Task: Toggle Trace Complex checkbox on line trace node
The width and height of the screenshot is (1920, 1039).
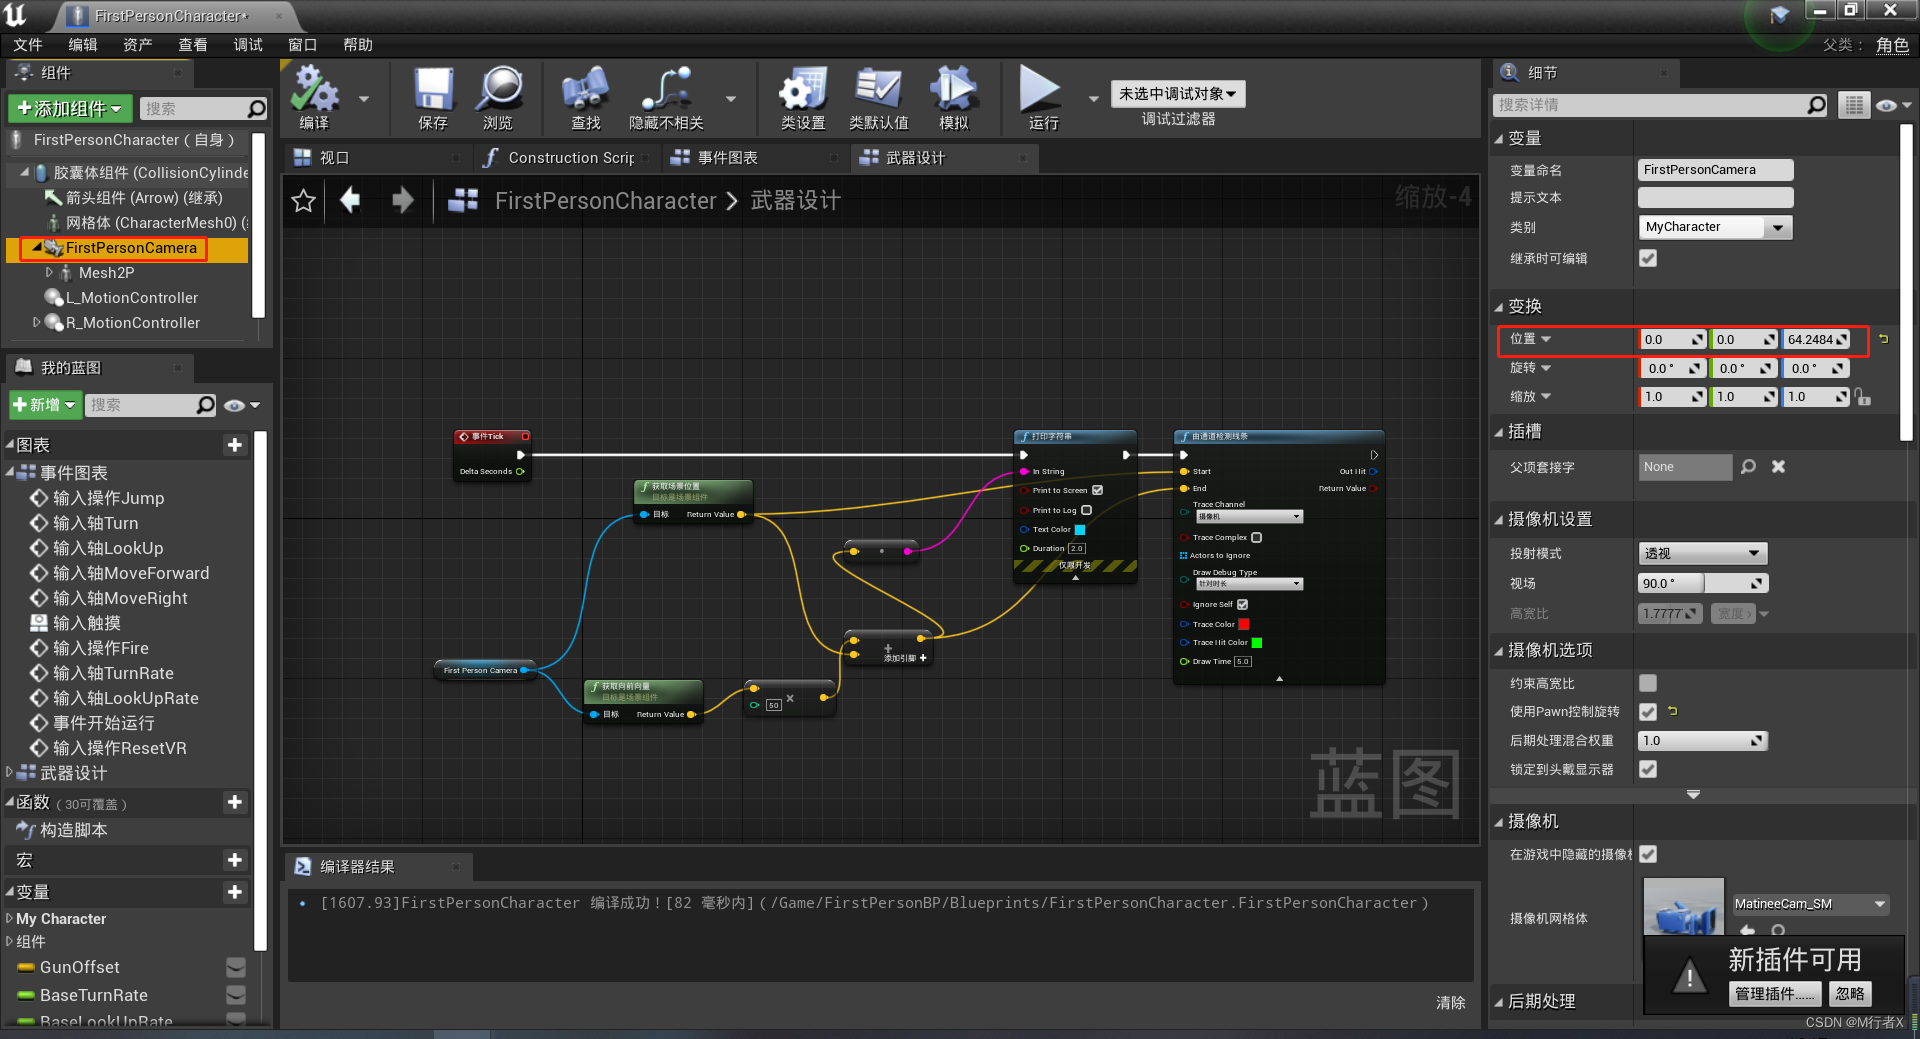Action: point(1256,537)
